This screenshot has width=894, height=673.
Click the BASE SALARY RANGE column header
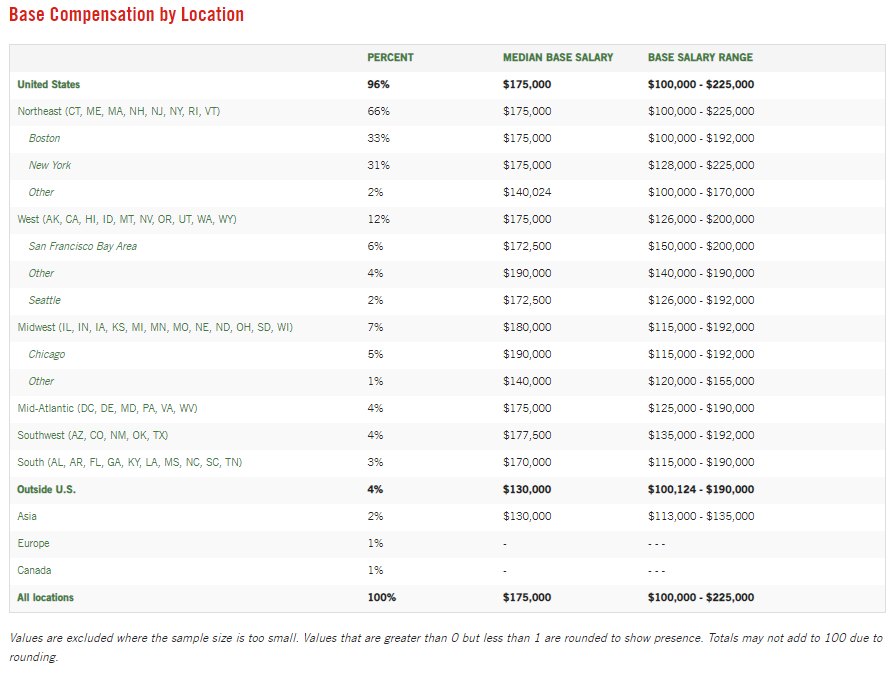(700, 58)
